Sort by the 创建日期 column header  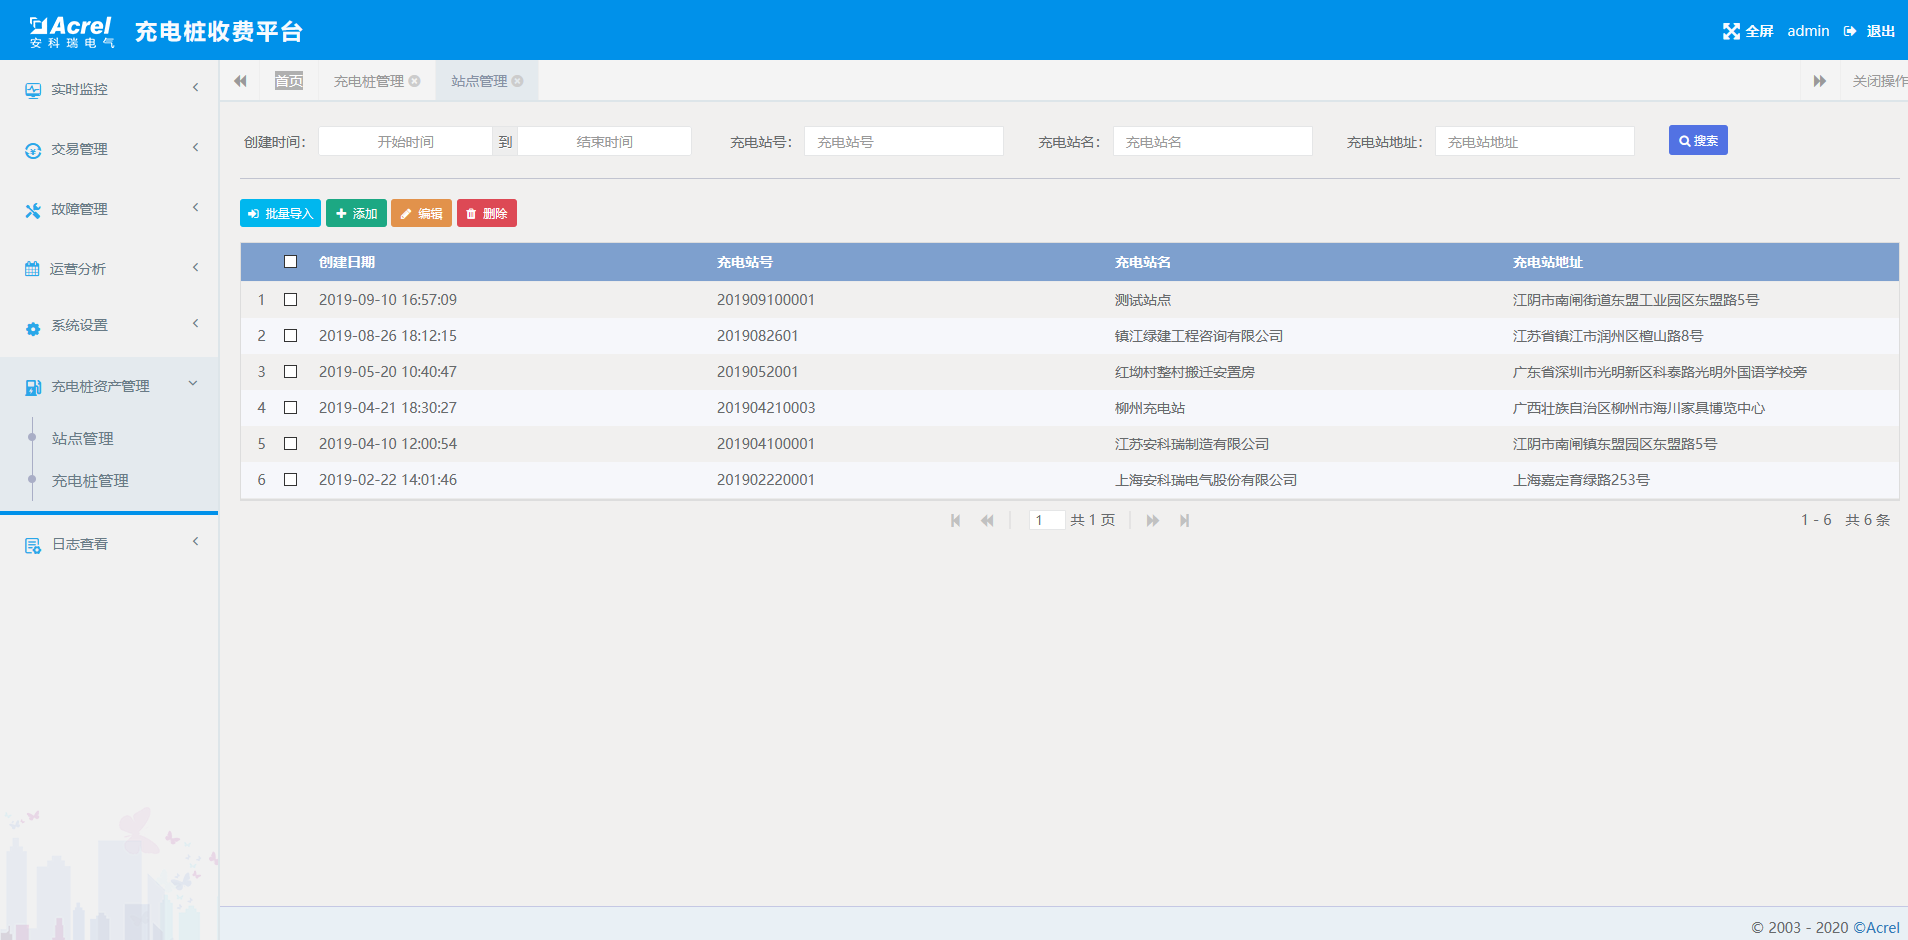pyautogui.click(x=347, y=262)
